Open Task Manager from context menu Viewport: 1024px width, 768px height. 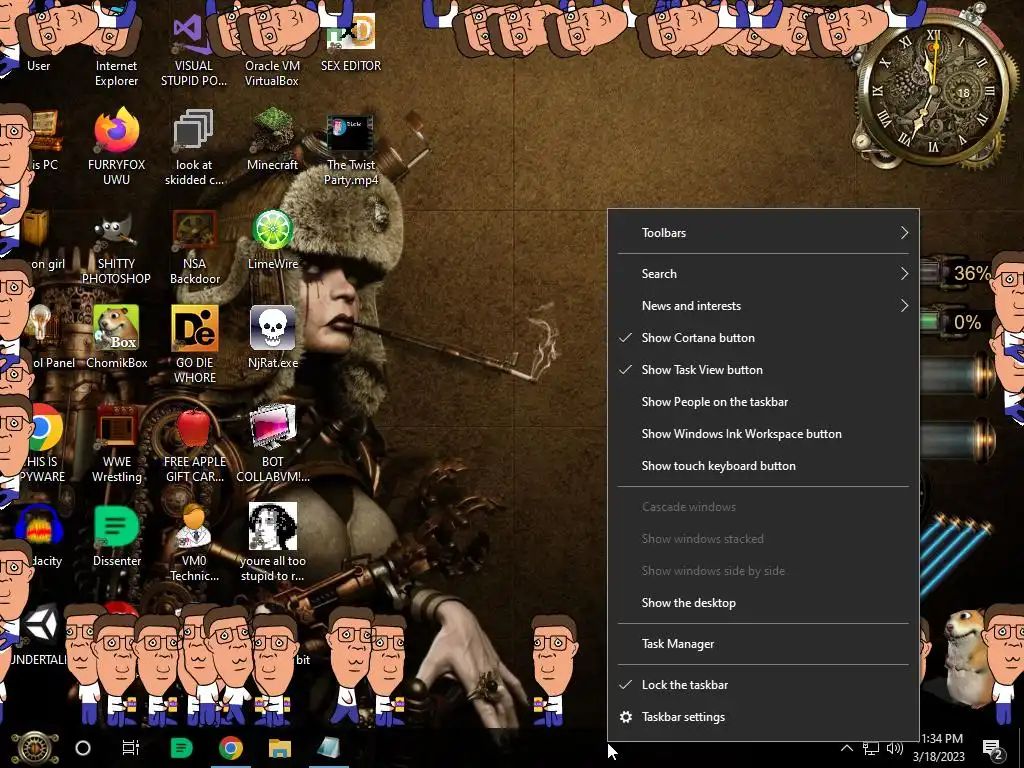coord(763,644)
